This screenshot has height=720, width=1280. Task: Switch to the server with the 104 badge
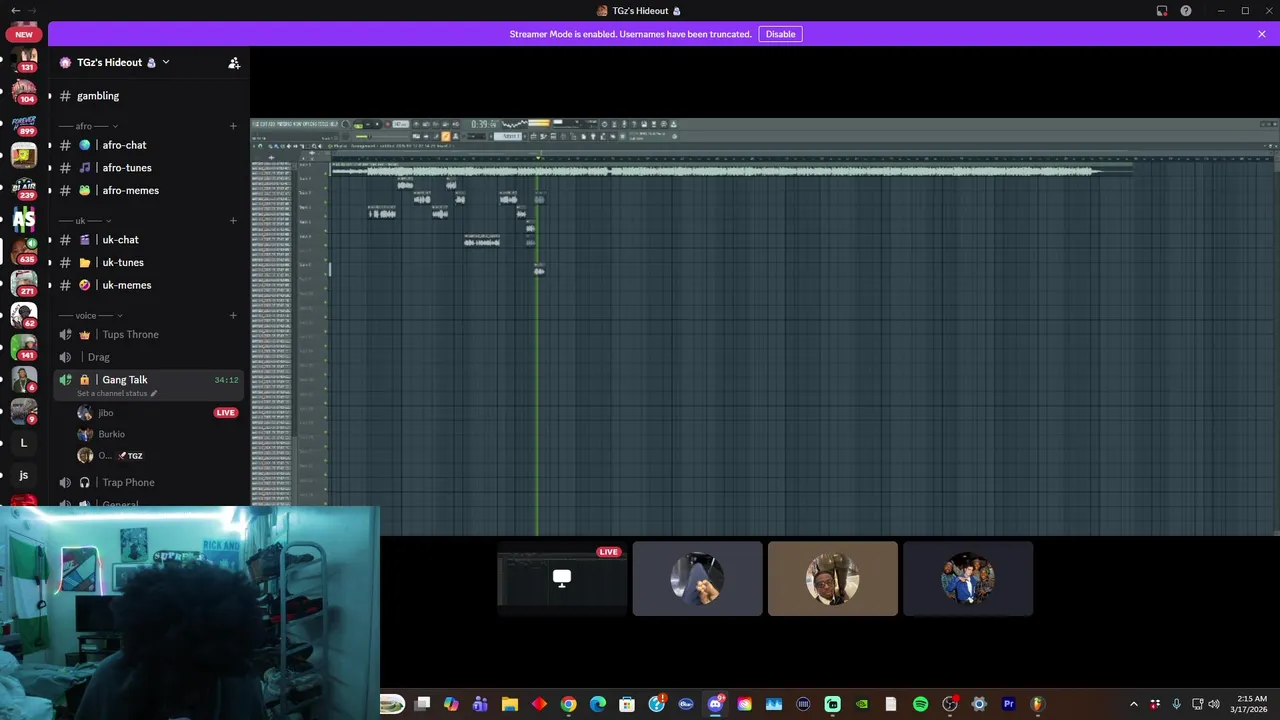(x=24, y=91)
